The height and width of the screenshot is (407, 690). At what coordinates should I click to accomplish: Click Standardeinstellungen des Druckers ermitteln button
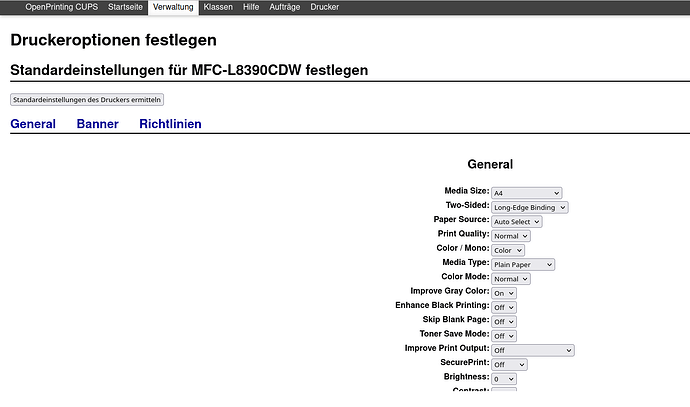87,99
